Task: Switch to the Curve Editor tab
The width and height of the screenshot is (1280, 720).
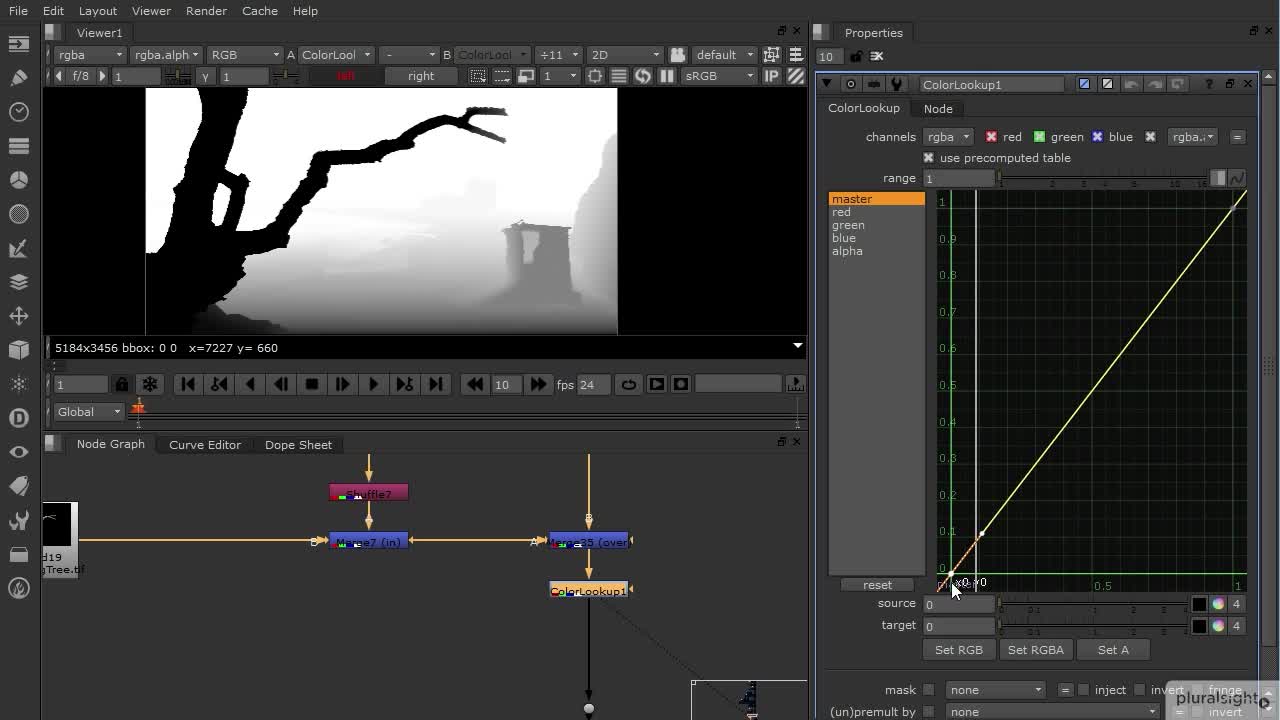Action: coord(205,445)
